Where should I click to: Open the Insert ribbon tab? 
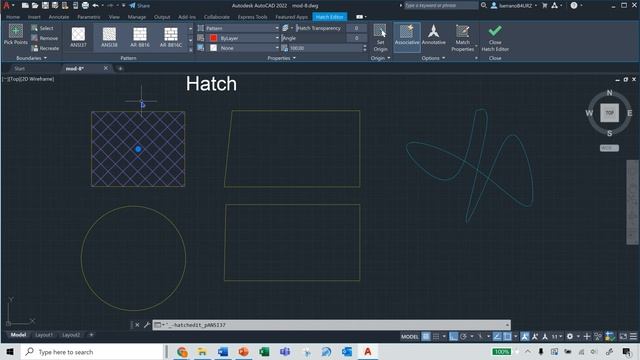(34, 17)
